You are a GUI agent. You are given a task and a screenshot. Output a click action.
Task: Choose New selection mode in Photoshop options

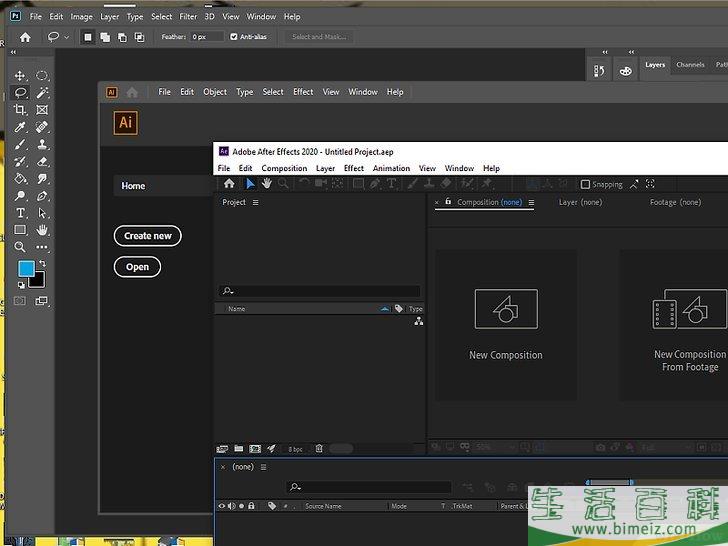point(88,37)
